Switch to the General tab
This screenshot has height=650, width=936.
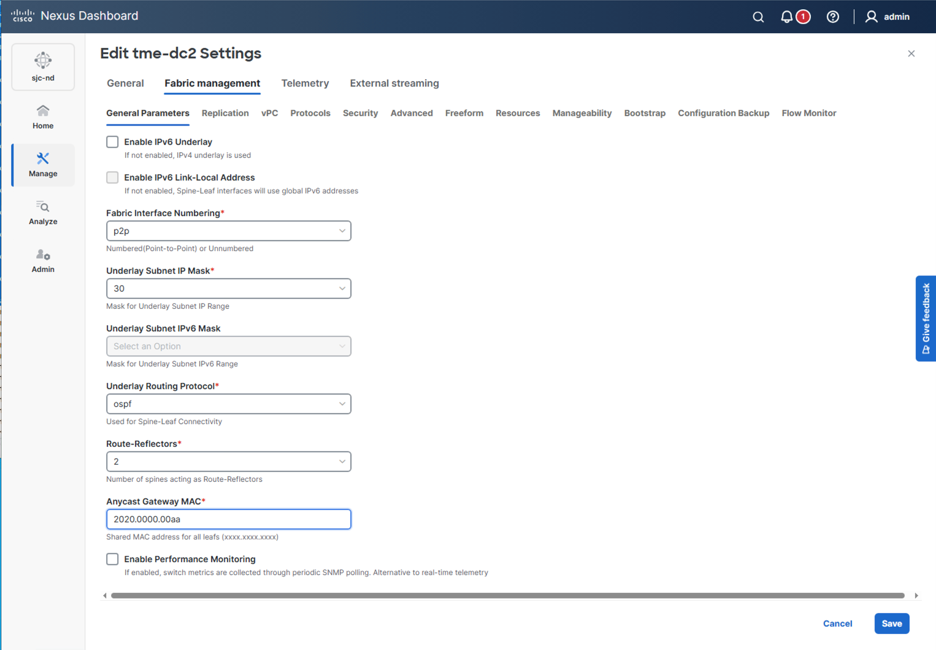point(125,84)
